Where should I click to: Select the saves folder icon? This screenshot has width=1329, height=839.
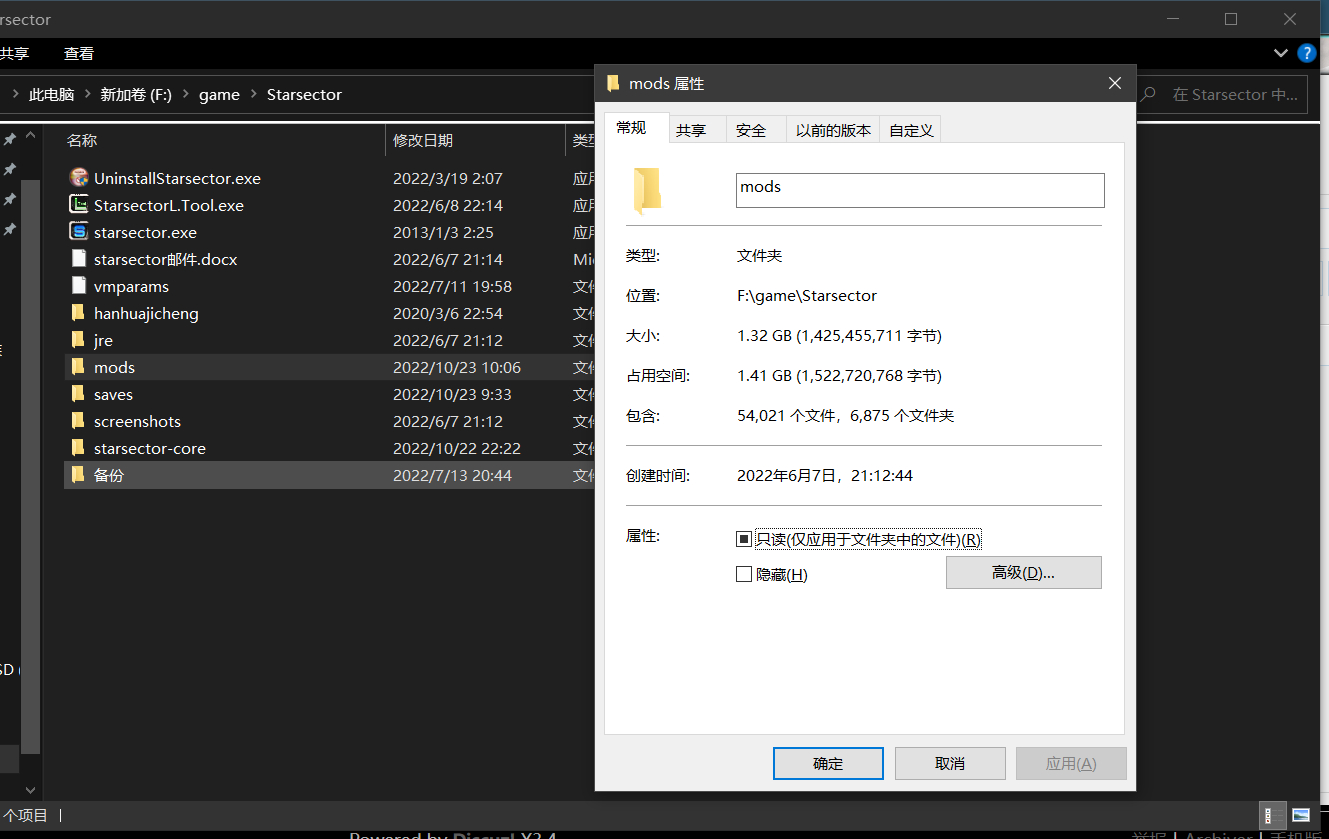pos(79,394)
